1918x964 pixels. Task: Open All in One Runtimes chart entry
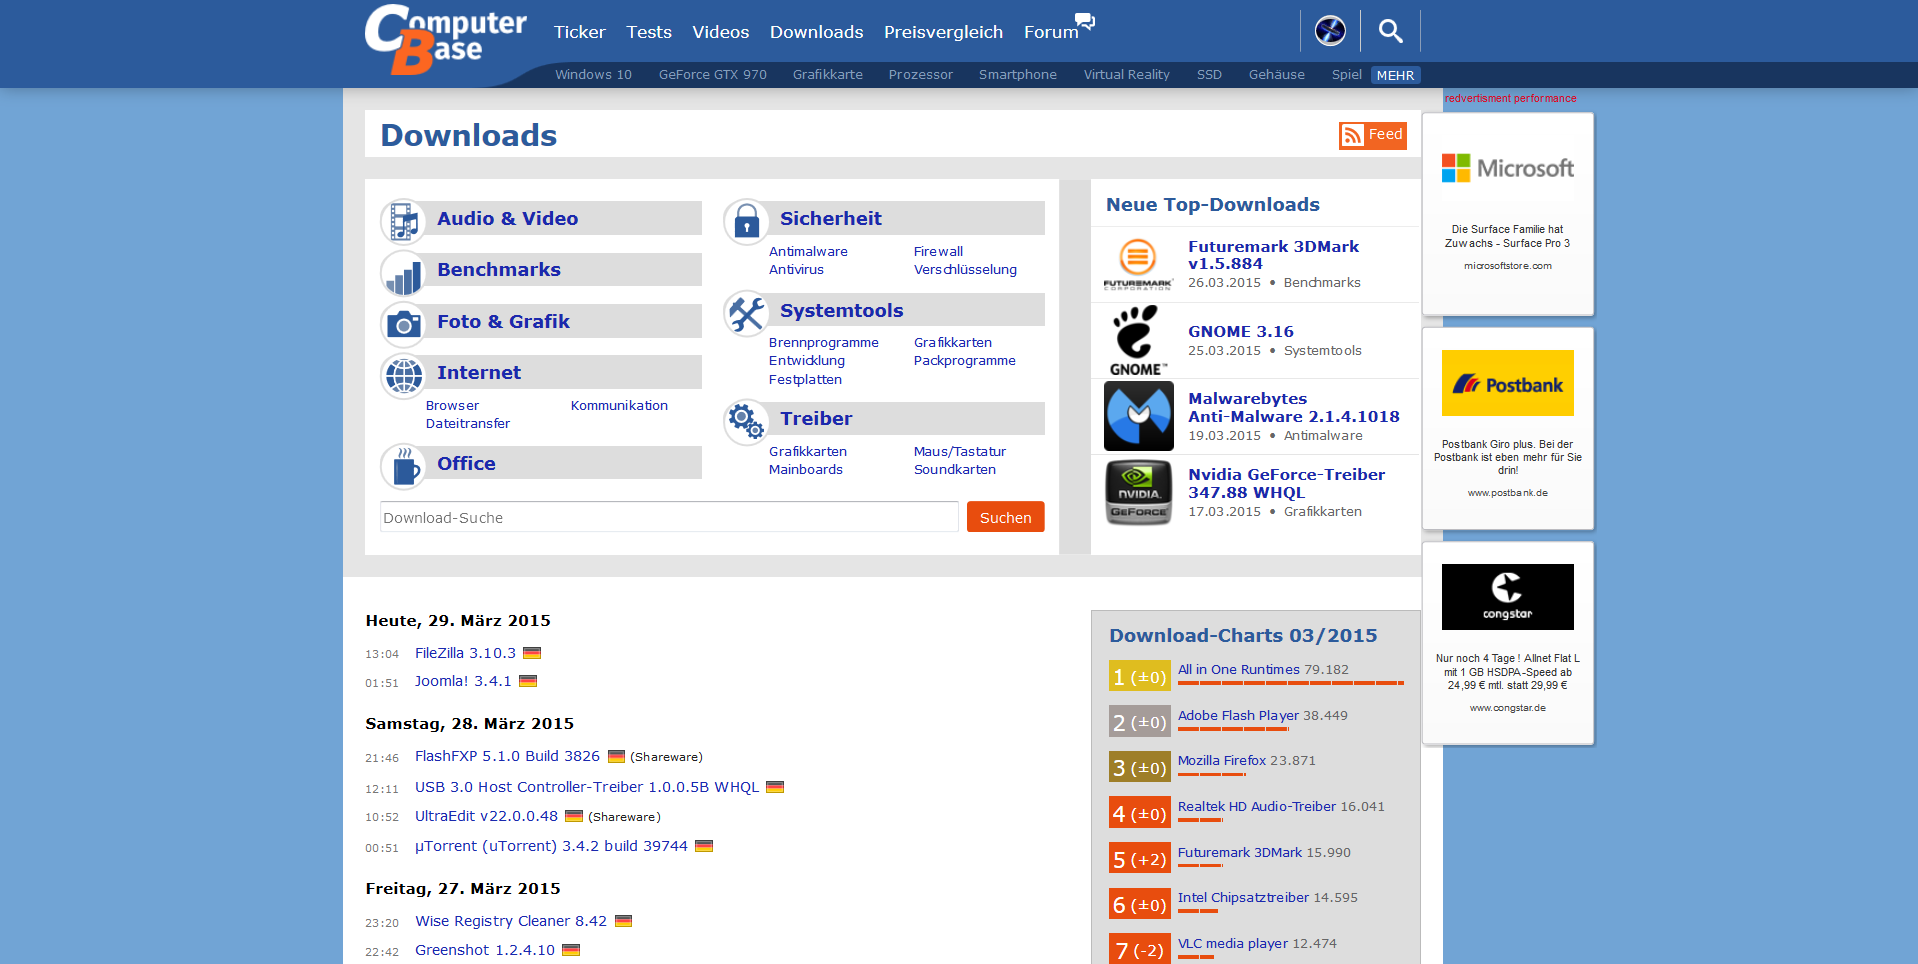point(1239,670)
